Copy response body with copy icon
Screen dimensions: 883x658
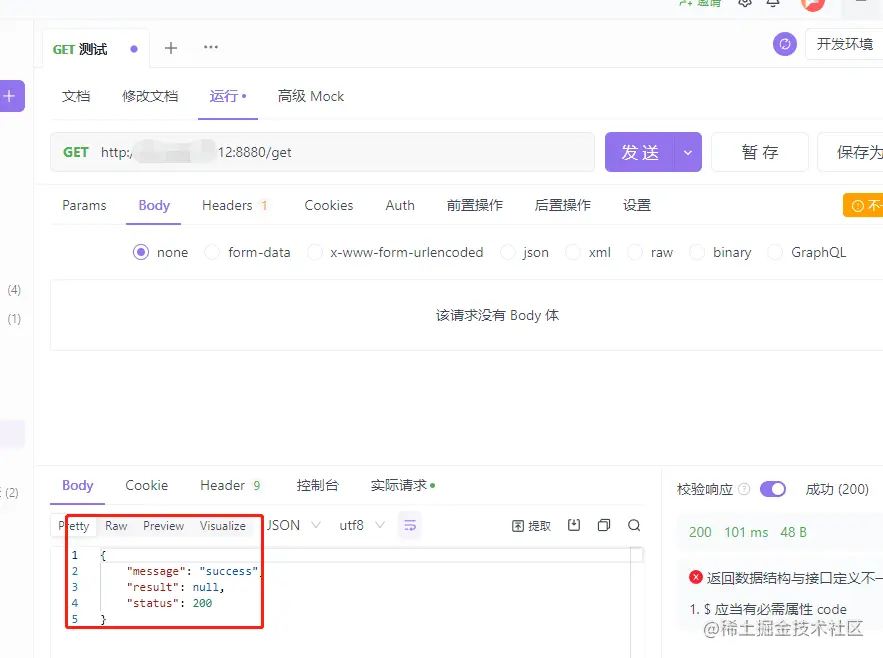click(x=604, y=525)
